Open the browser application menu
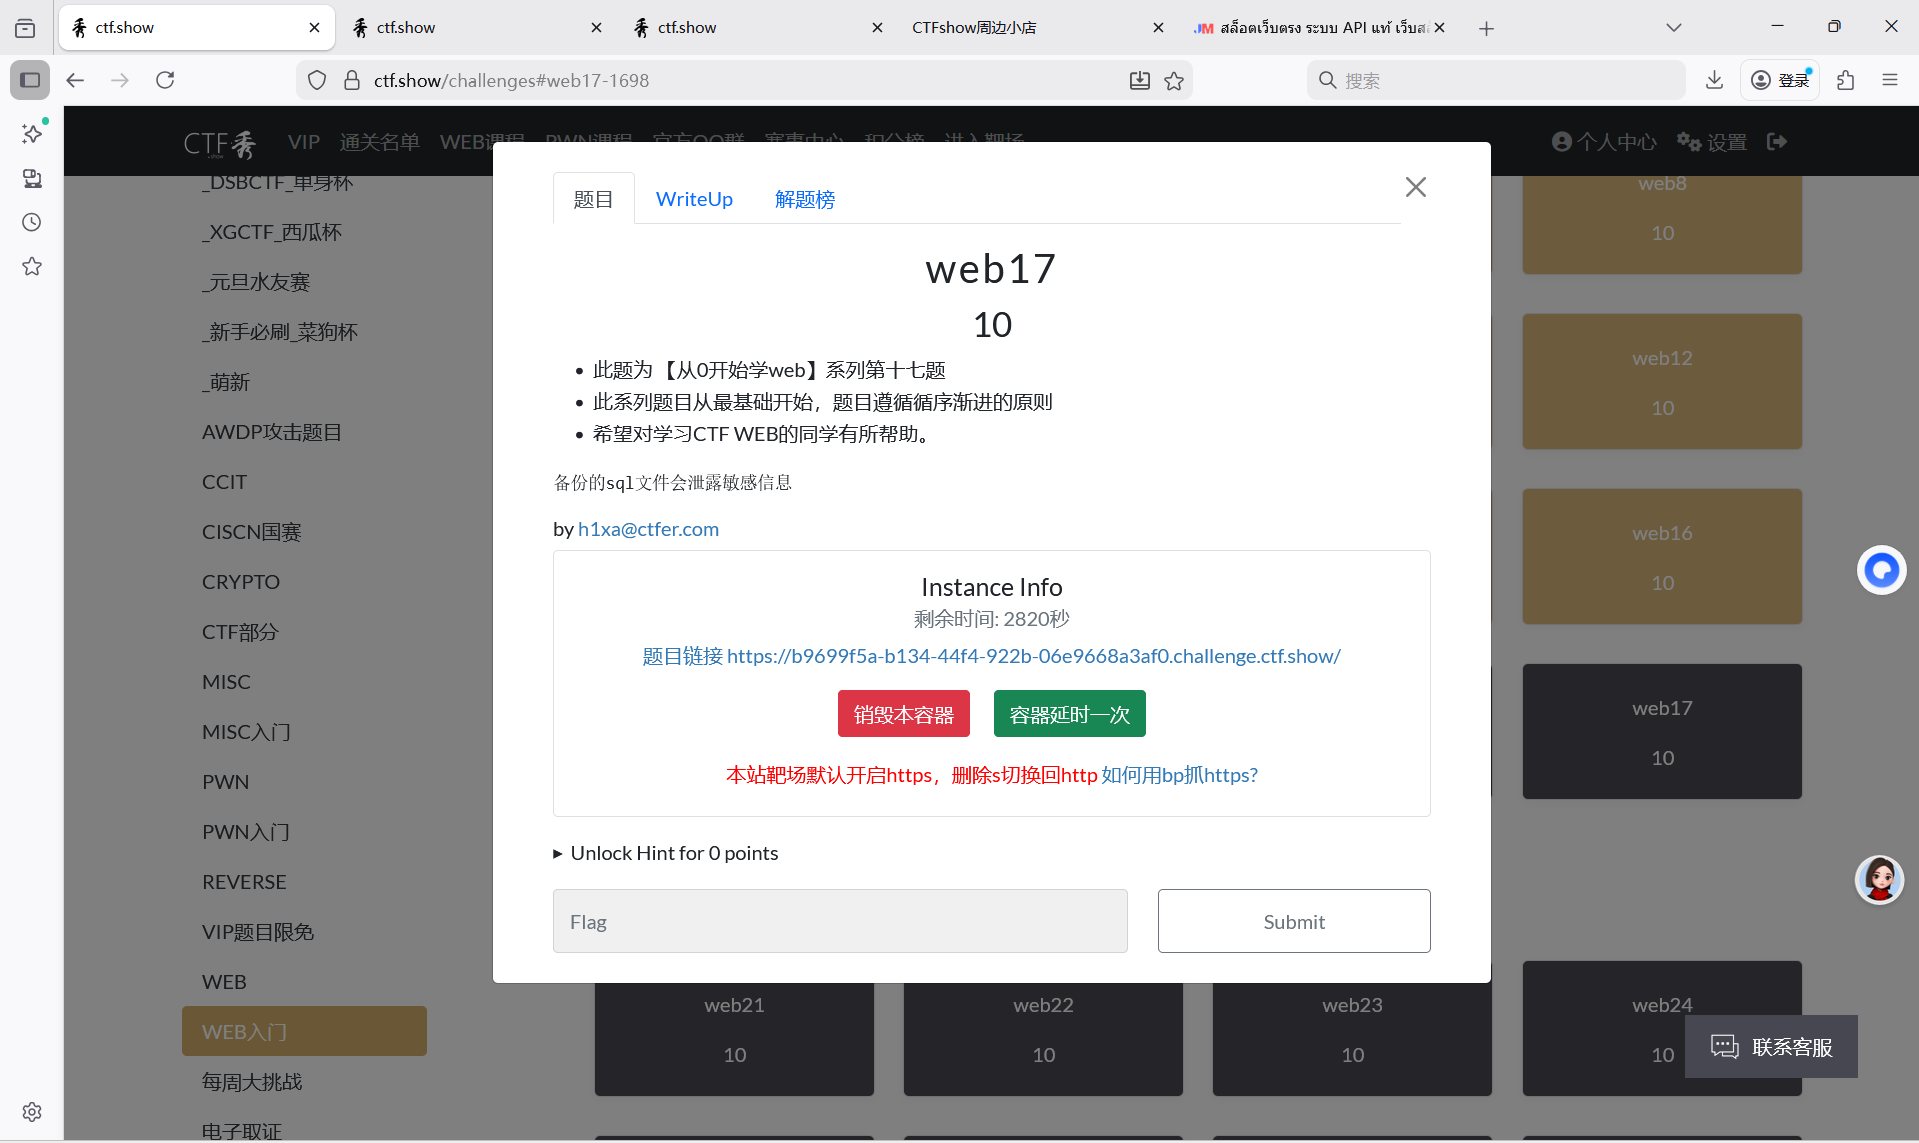 (1890, 80)
